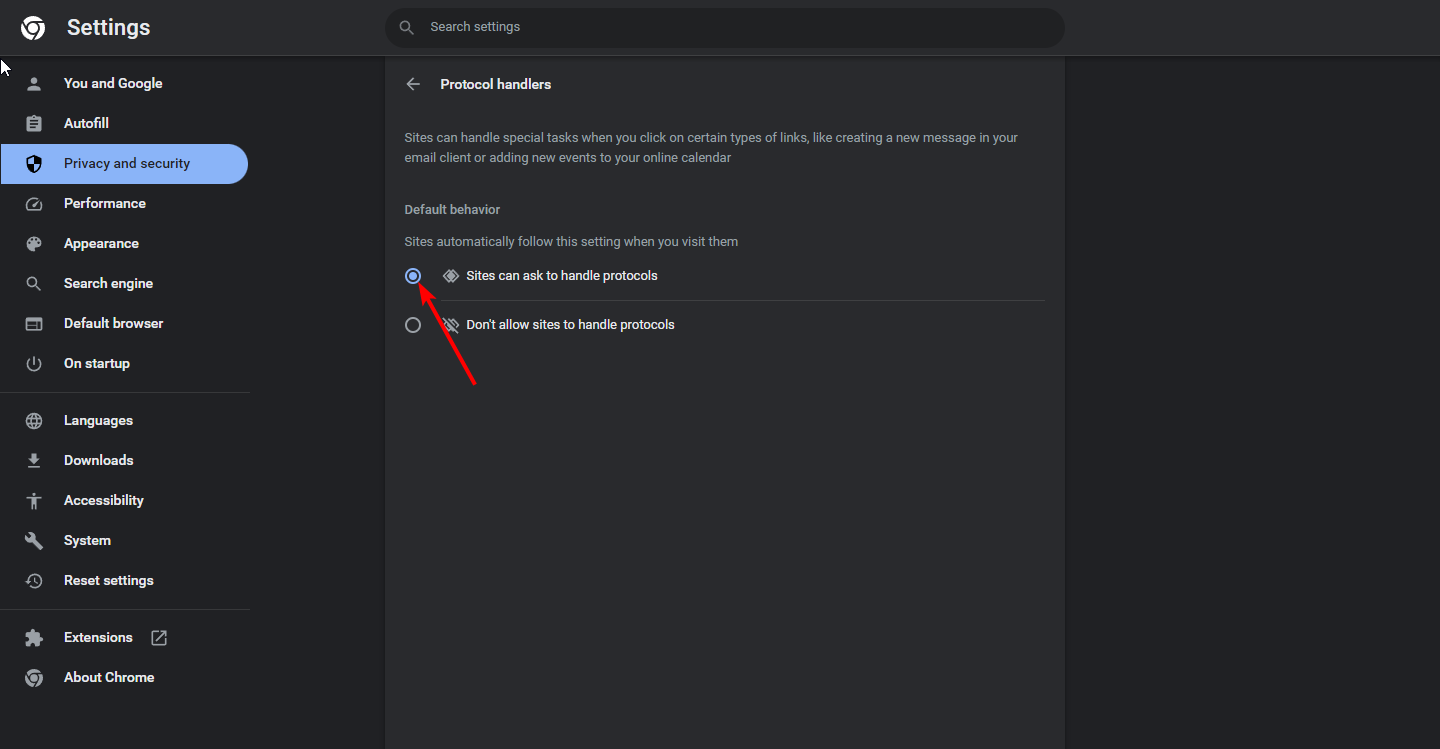Click the System wrench icon
The image size is (1440, 749).
[x=34, y=541]
